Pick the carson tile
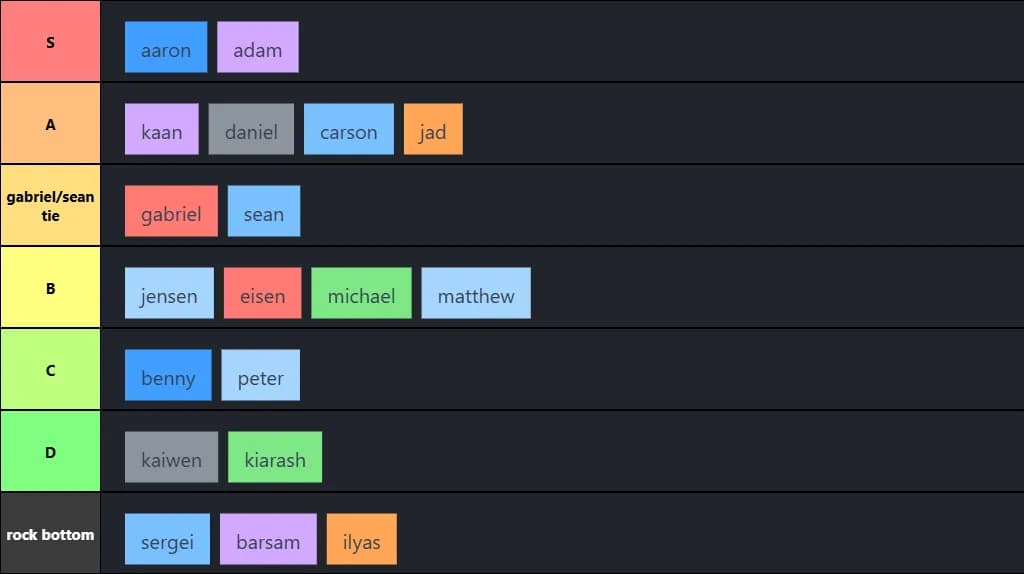 coord(348,129)
